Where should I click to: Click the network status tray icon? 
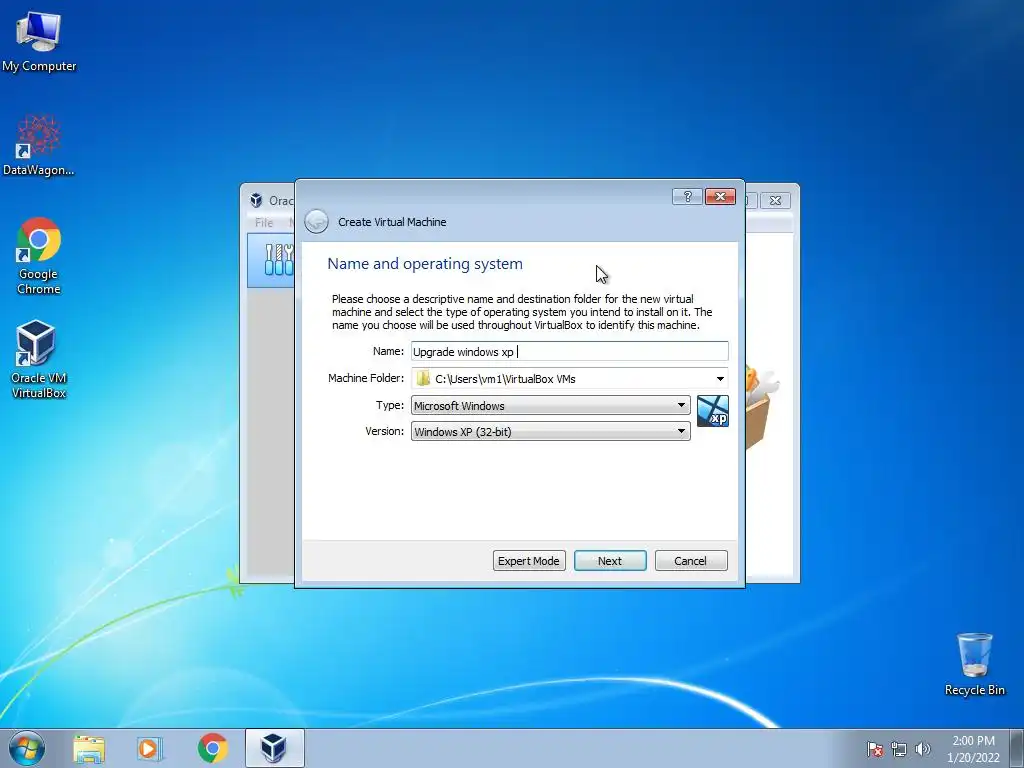tap(899, 749)
